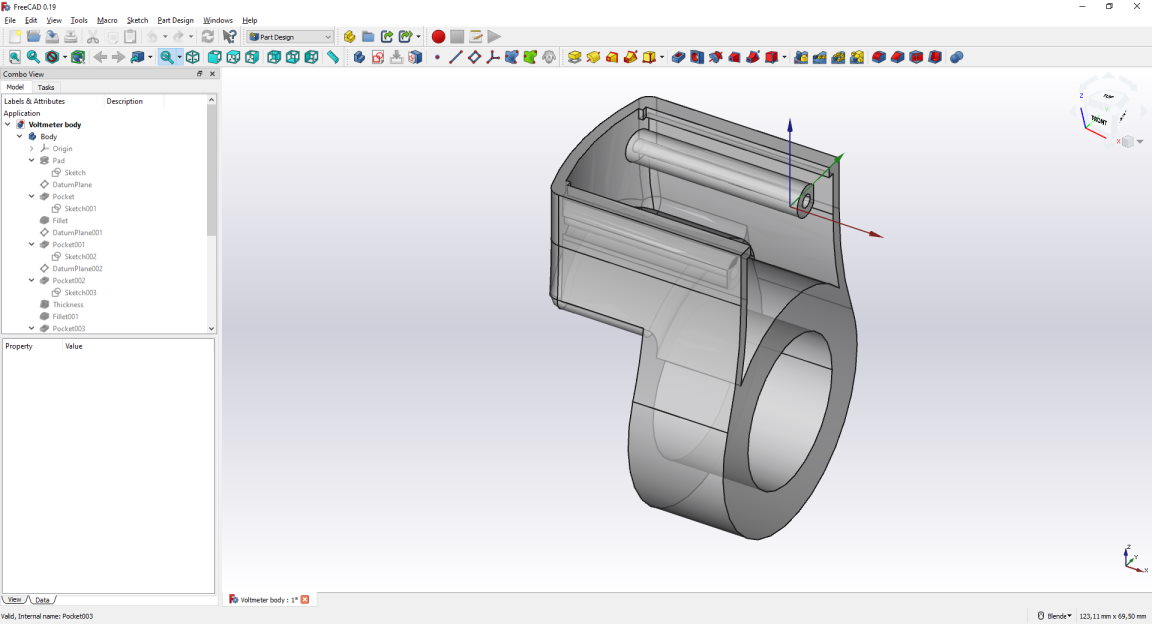Screen dimensions: 1152x624
Task: Click the Refresh recompute icon
Action: tap(208, 37)
